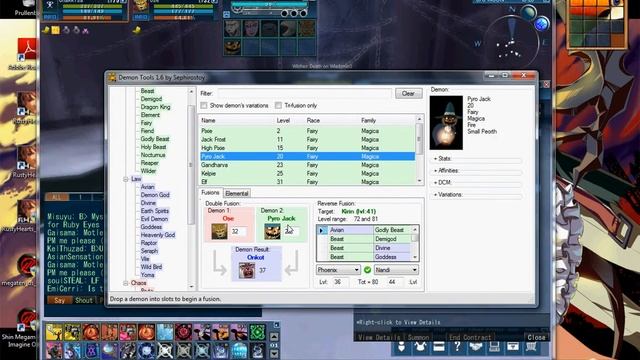Switch to the Elemental tab

236,193
